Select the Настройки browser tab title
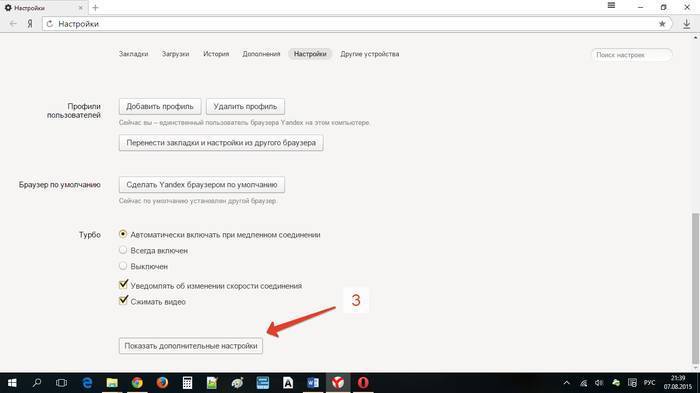 (x=29, y=8)
